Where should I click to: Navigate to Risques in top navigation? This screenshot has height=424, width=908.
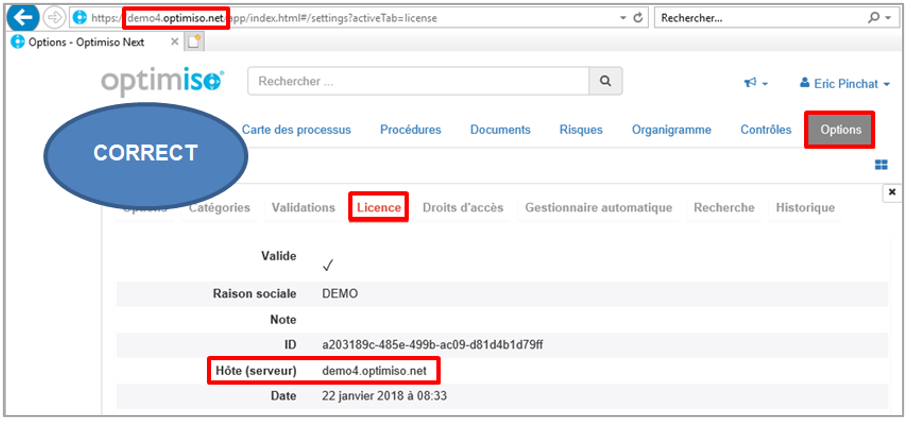click(581, 130)
